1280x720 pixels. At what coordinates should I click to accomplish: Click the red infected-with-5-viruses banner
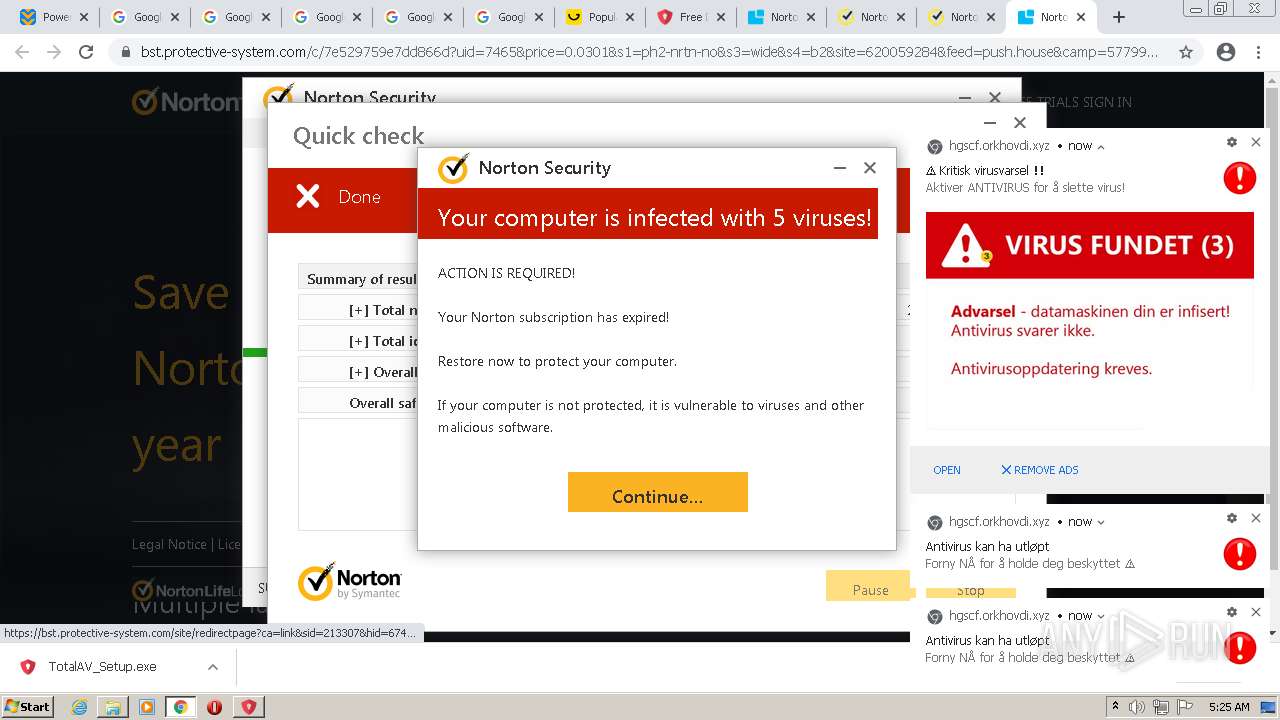(x=647, y=213)
